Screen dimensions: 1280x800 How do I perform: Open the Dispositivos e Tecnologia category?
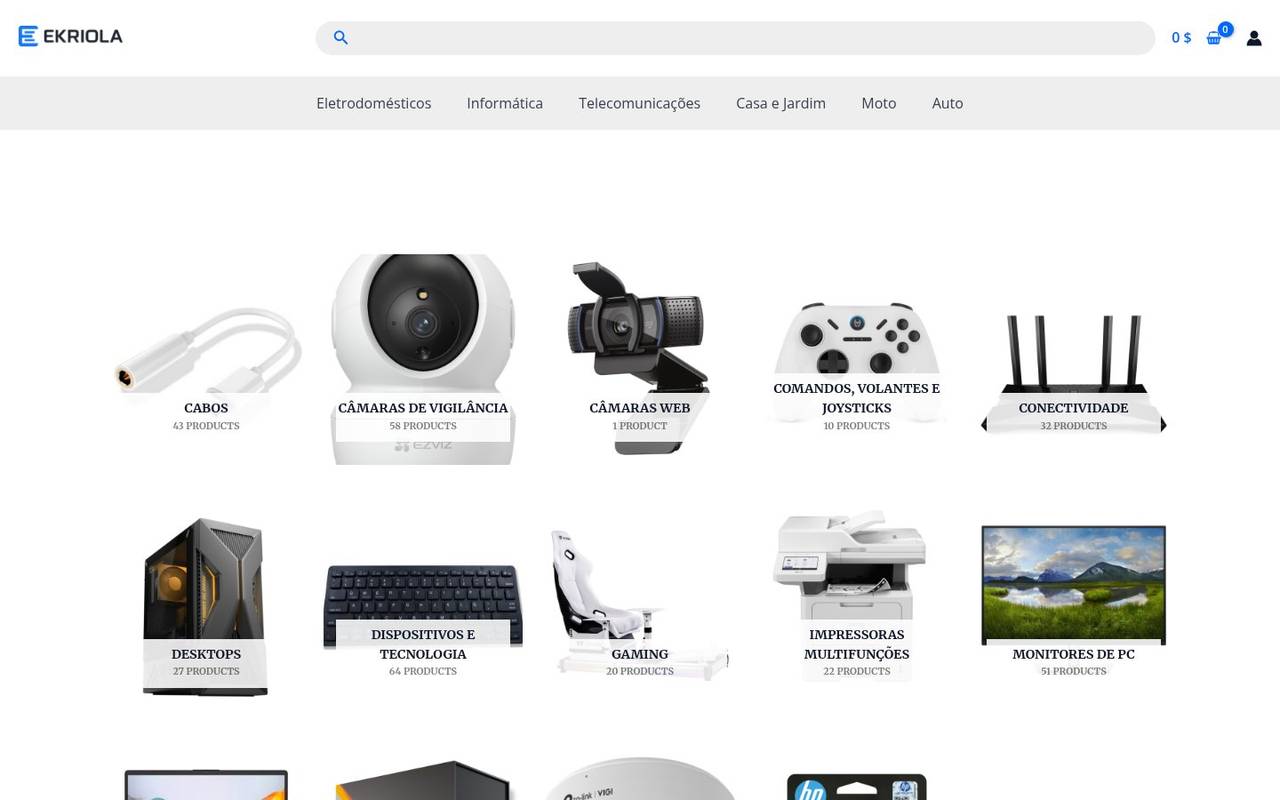pyautogui.click(x=423, y=644)
